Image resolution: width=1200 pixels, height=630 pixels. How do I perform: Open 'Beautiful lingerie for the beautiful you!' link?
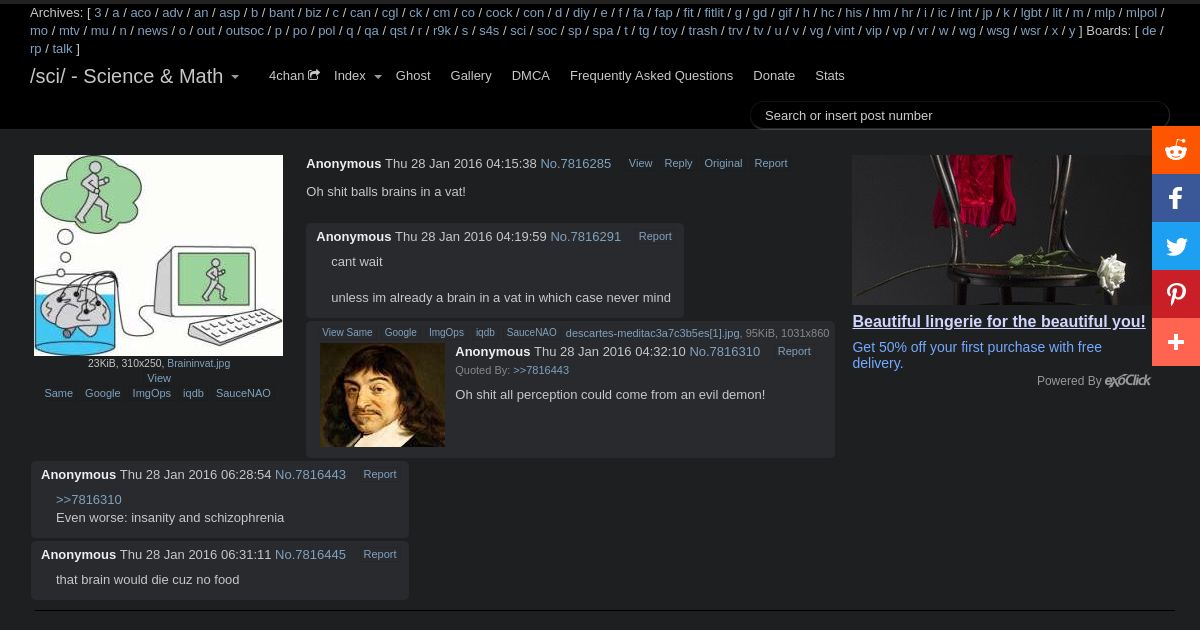click(x=999, y=321)
